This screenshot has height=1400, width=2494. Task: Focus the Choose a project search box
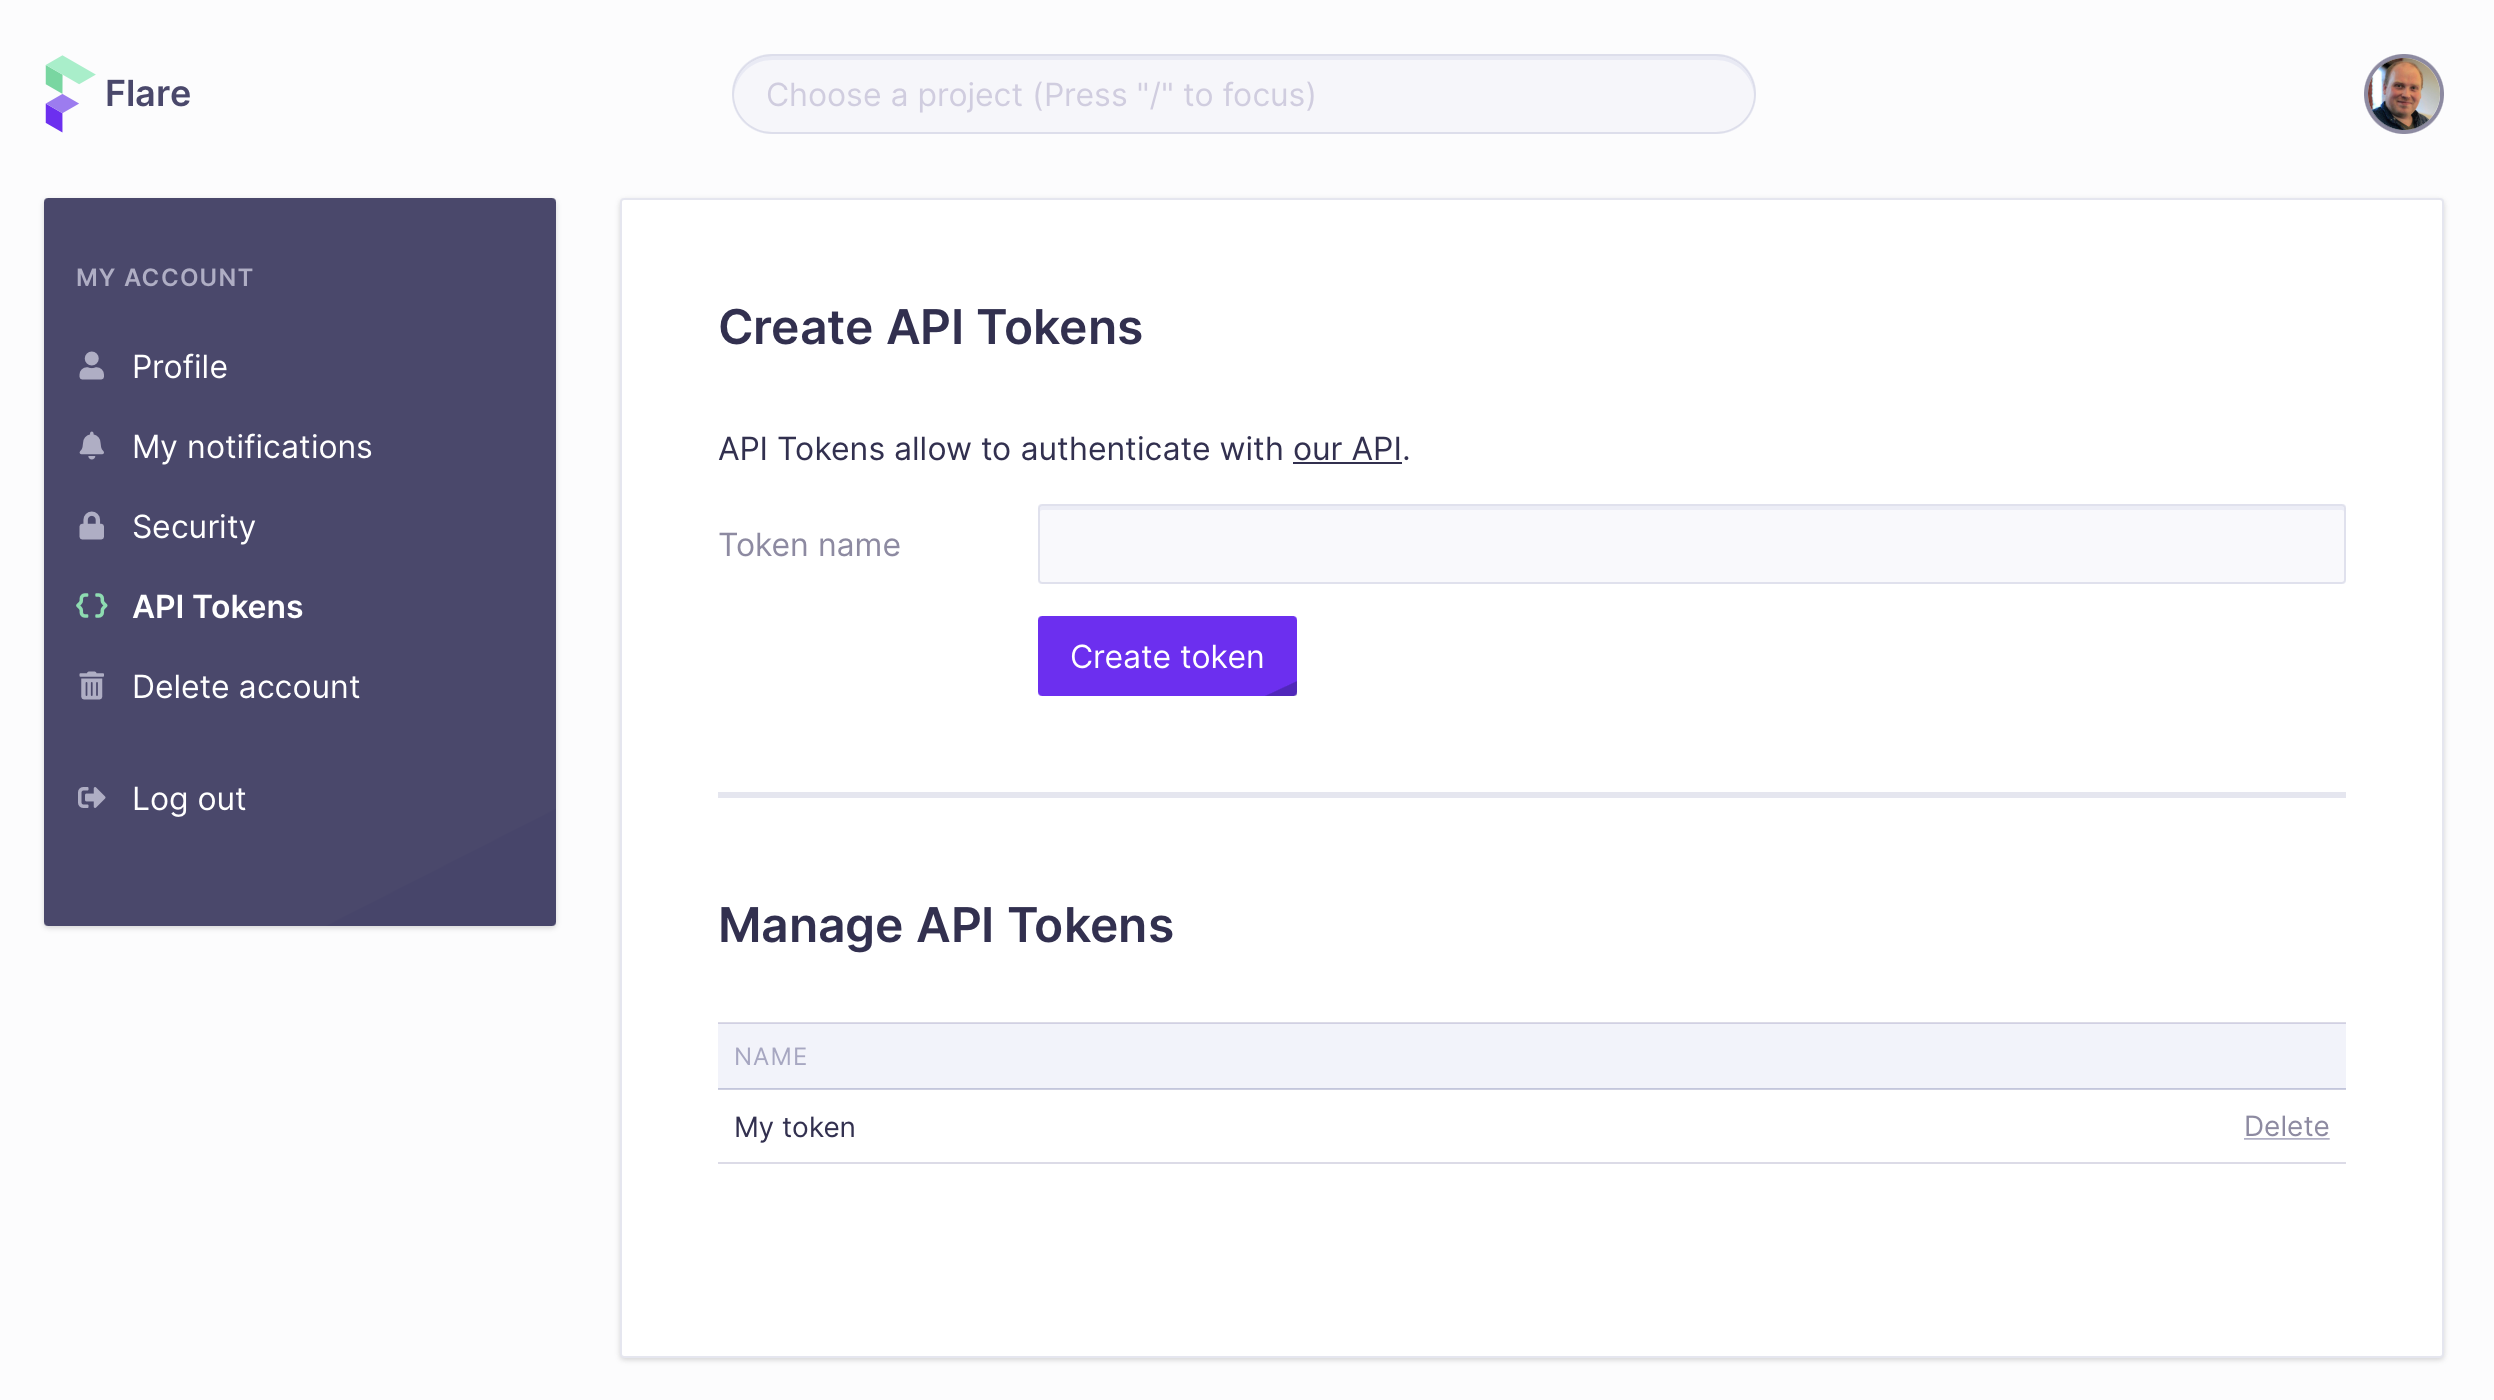pos(1243,94)
